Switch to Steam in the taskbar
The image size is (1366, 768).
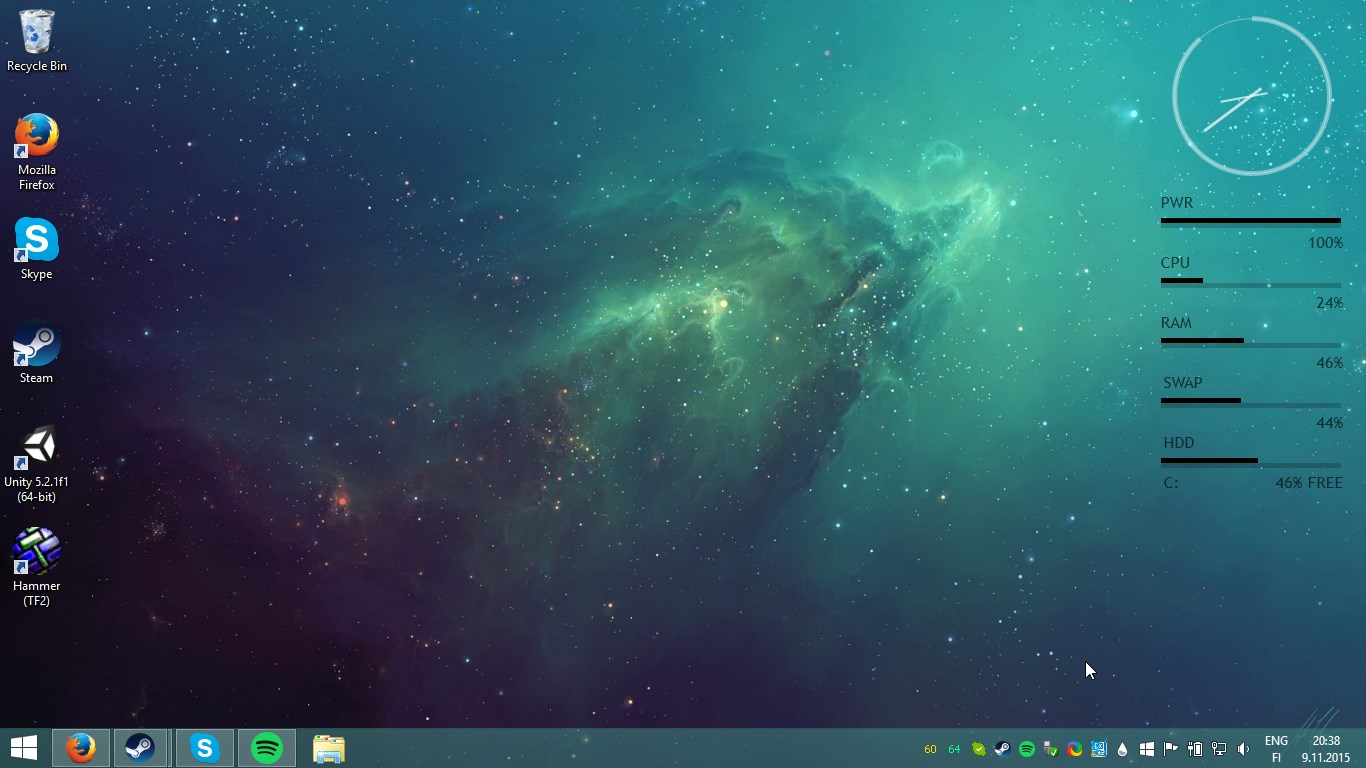pyautogui.click(x=140, y=748)
